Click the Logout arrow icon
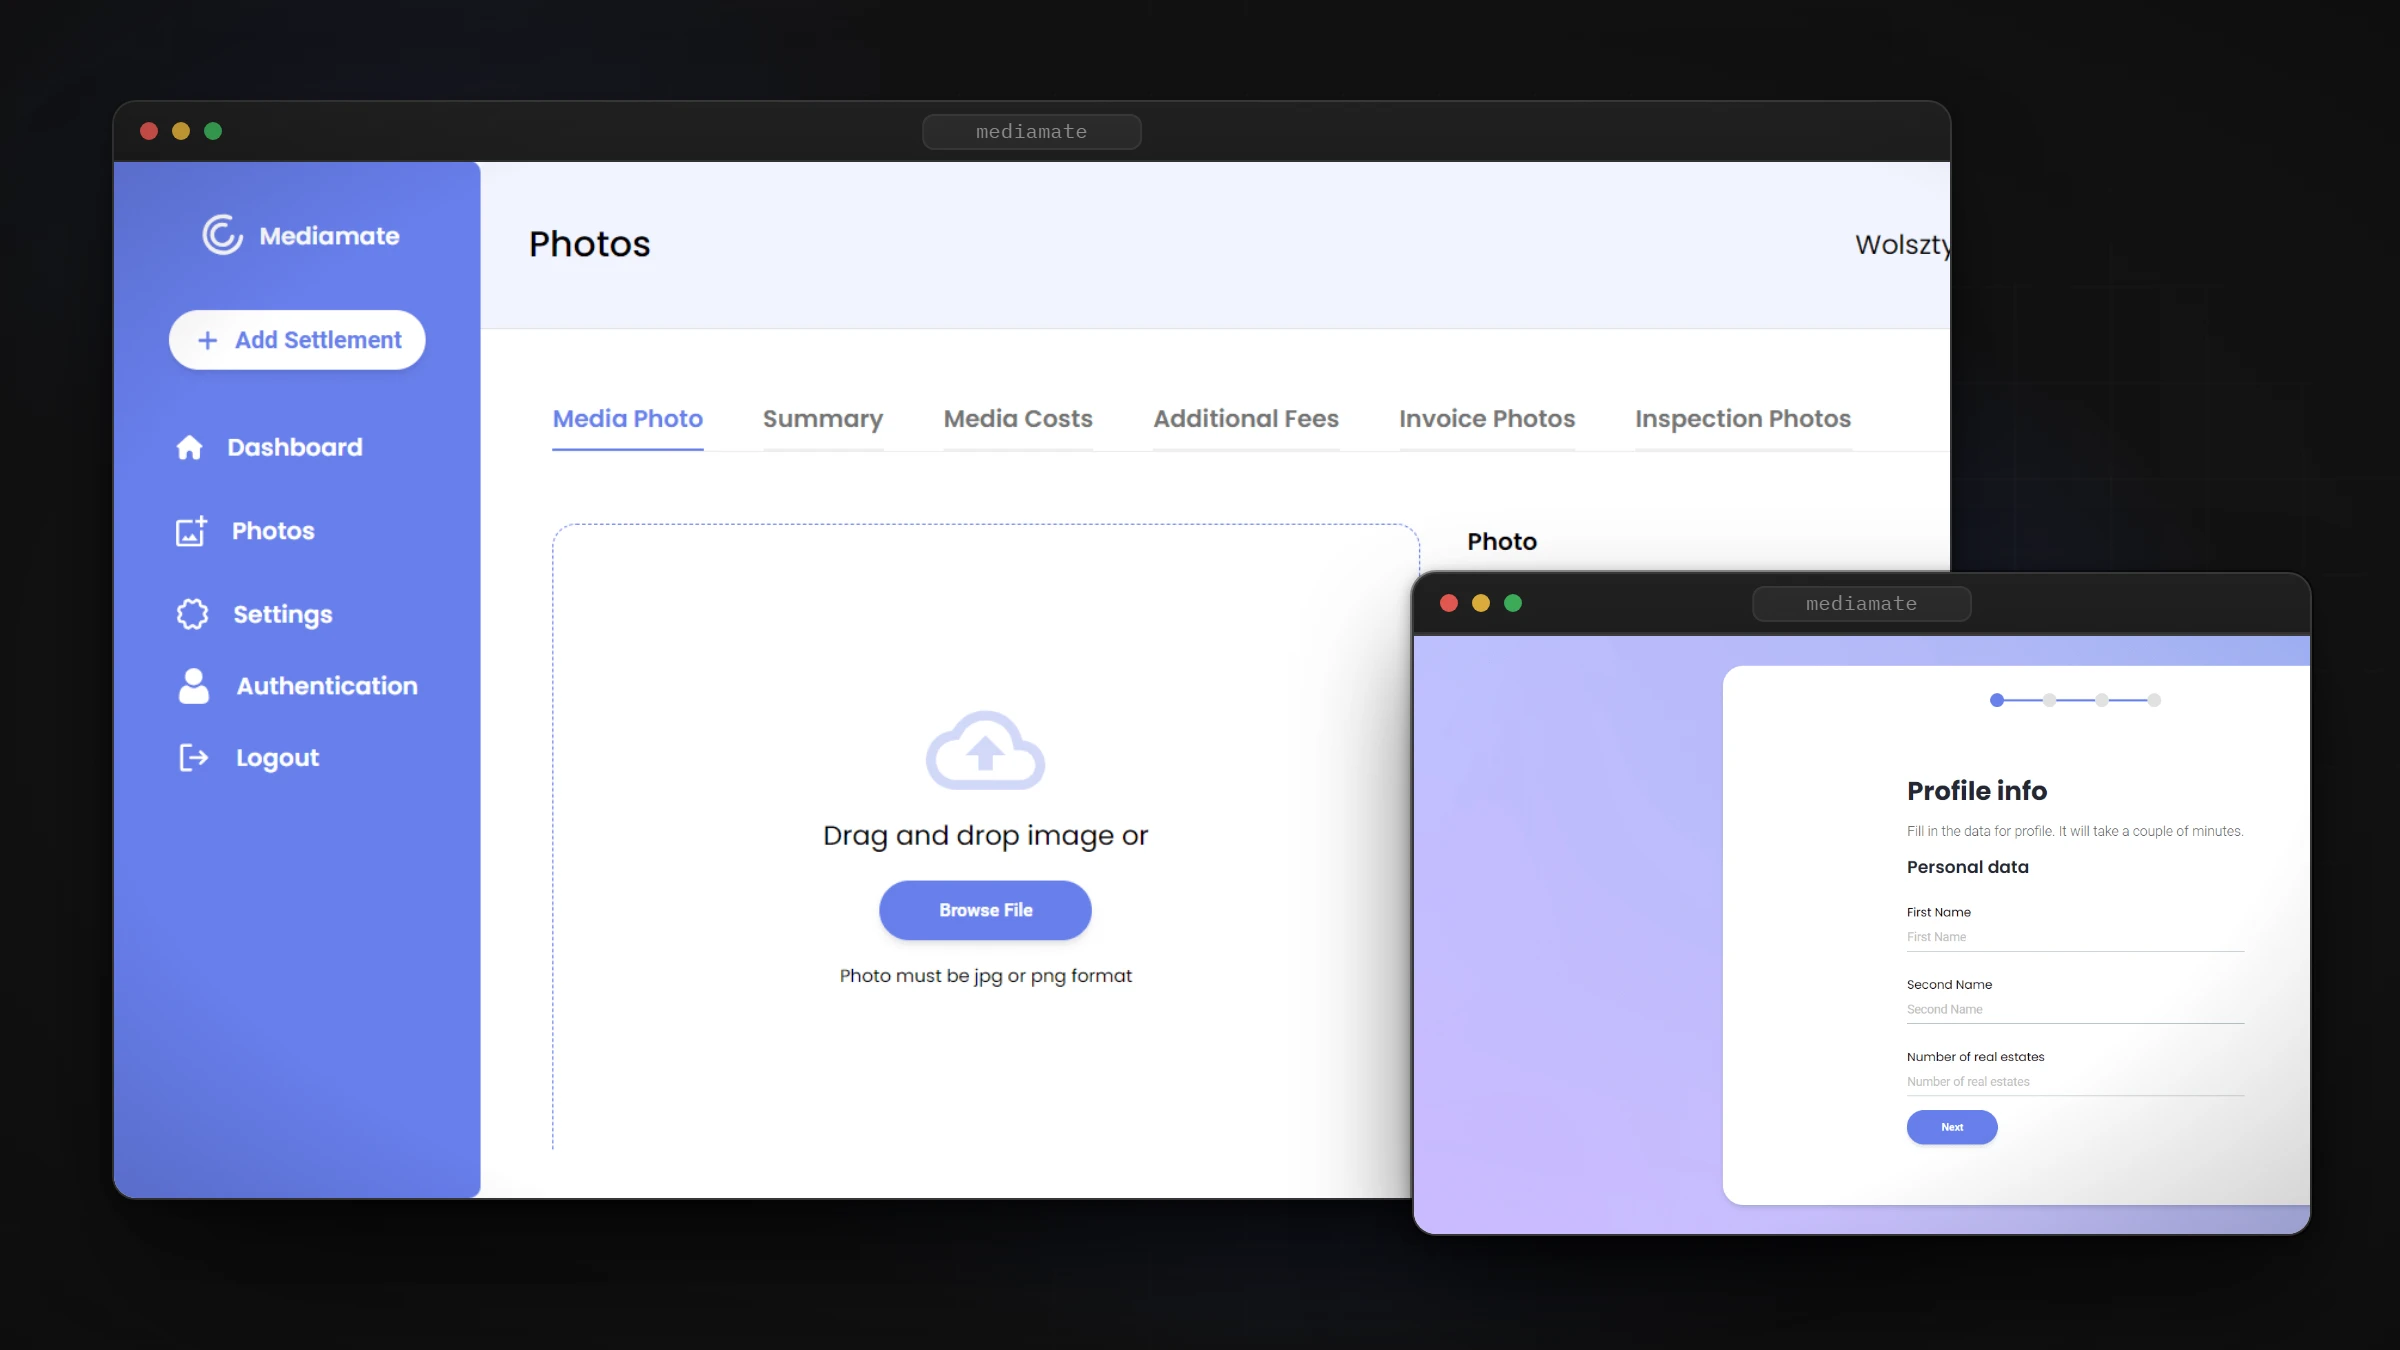The width and height of the screenshot is (2400, 1350). pos(193,758)
